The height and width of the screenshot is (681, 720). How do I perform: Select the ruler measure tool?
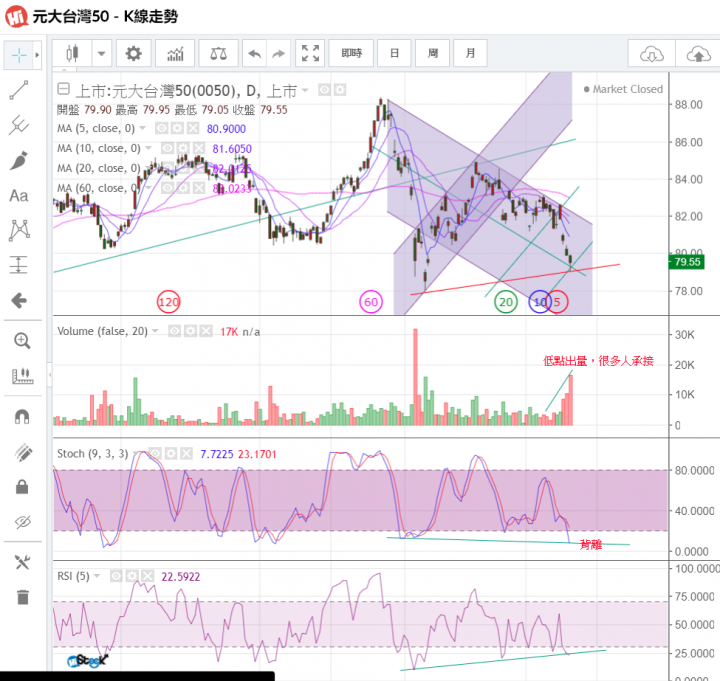point(22,376)
